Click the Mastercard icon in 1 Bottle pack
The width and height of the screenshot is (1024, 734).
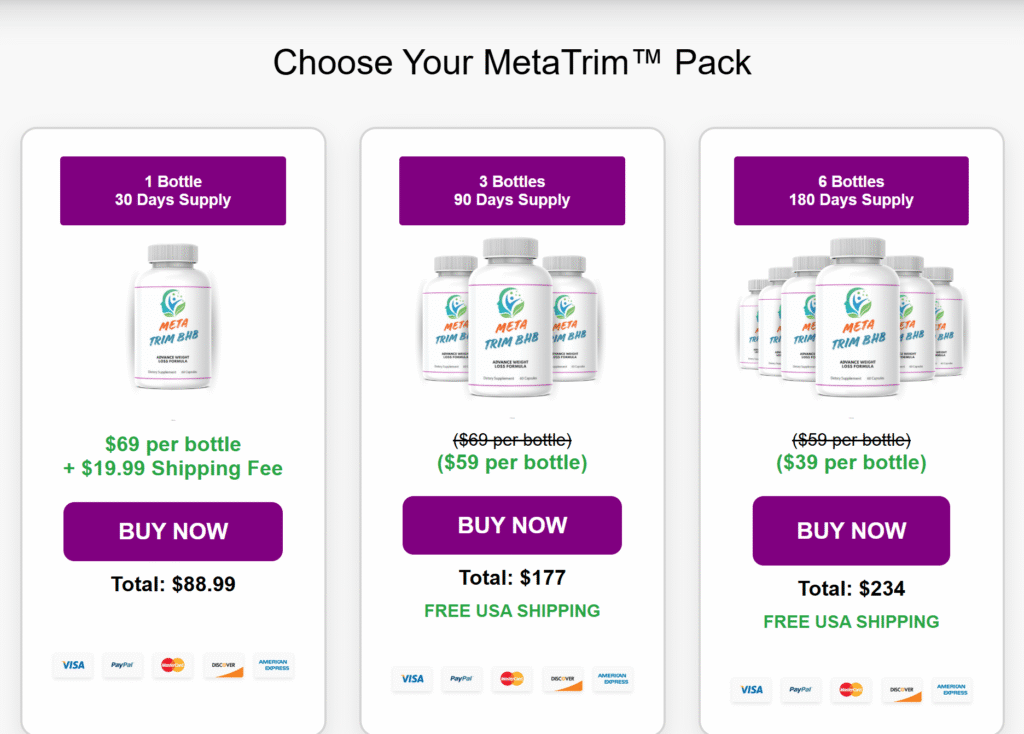[173, 665]
